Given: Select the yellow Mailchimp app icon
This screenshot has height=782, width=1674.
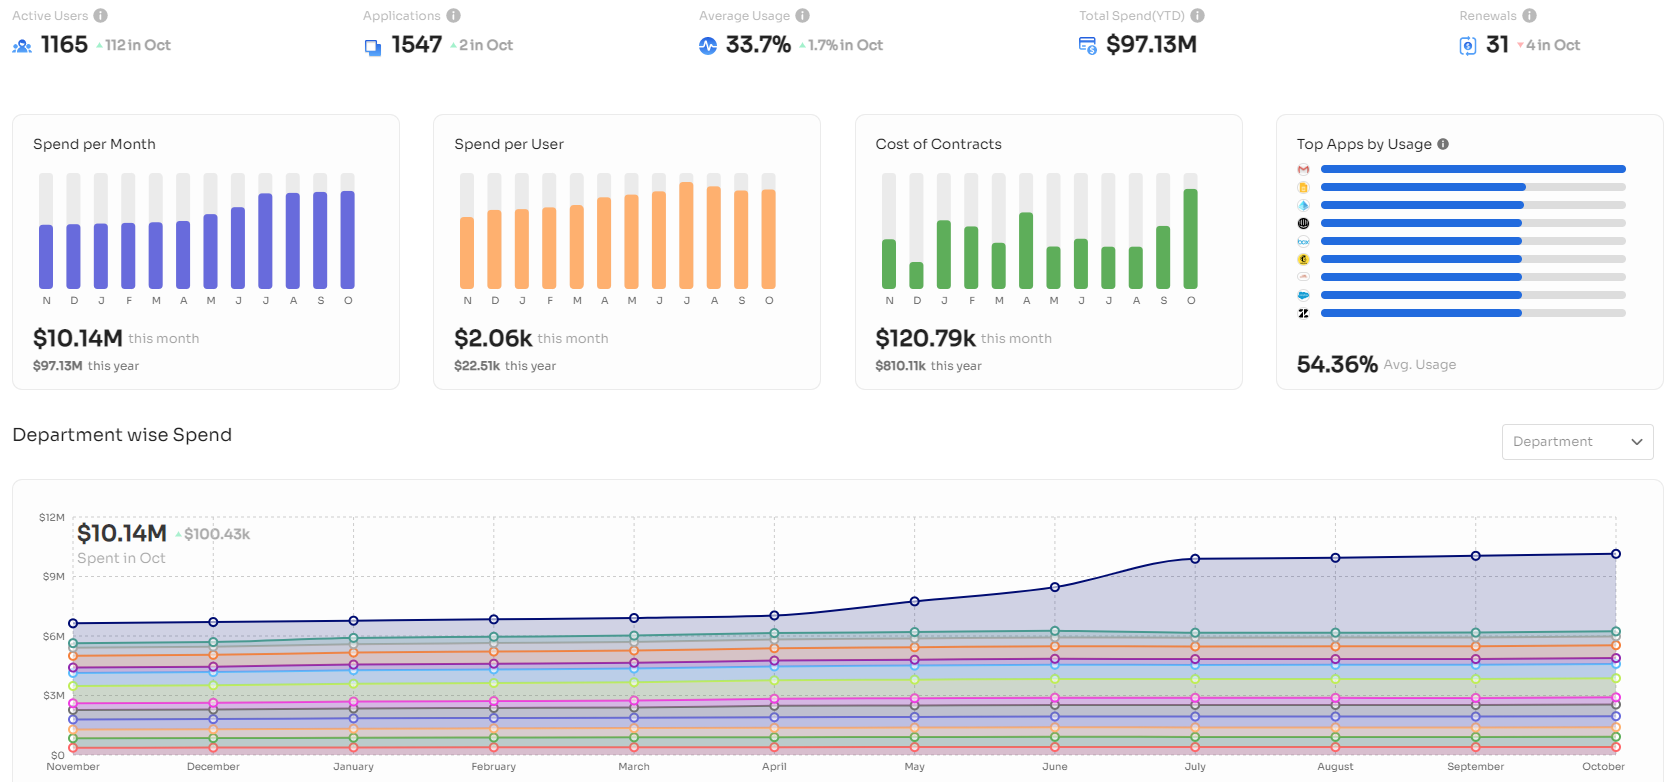Looking at the screenshot, I should [x=1303, y=259].
